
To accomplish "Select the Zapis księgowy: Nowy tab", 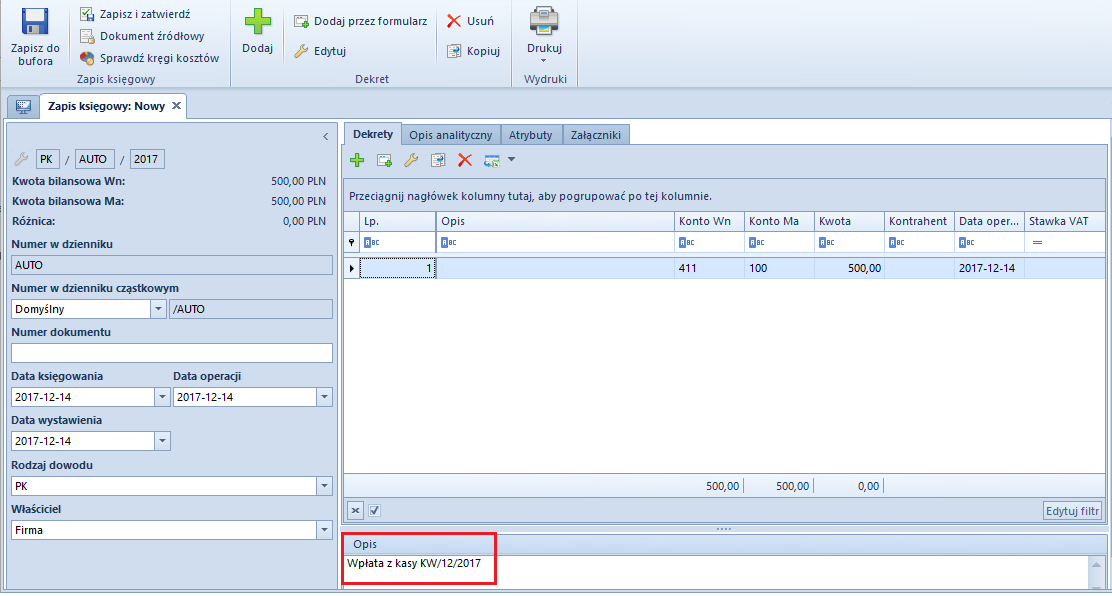I will click(106, 106).
